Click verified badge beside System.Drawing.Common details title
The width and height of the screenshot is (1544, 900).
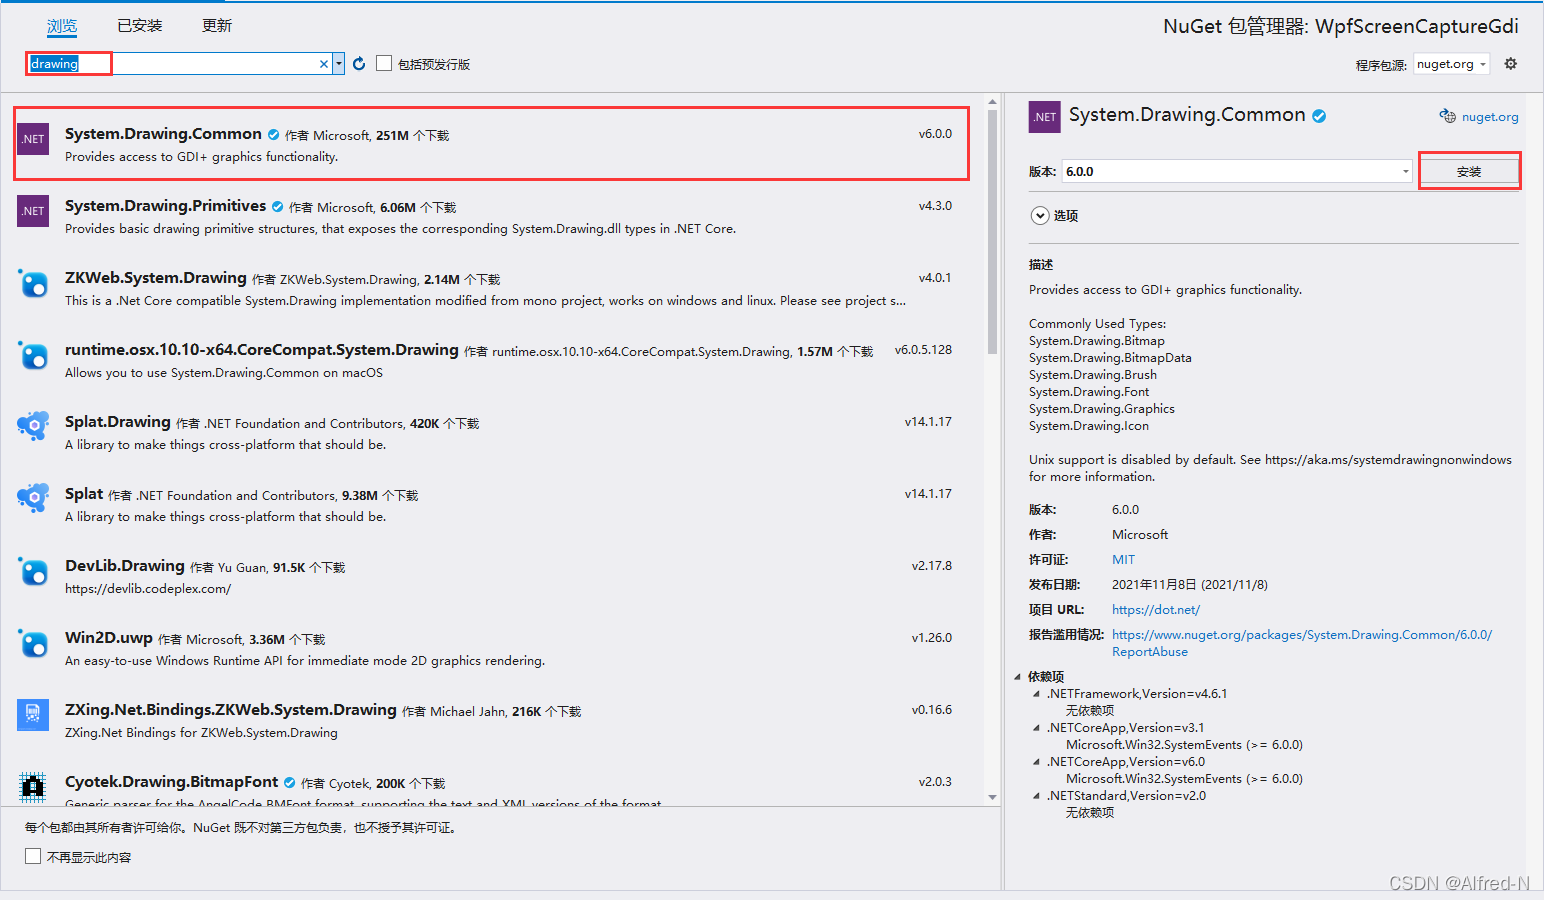click(1319, 116)
